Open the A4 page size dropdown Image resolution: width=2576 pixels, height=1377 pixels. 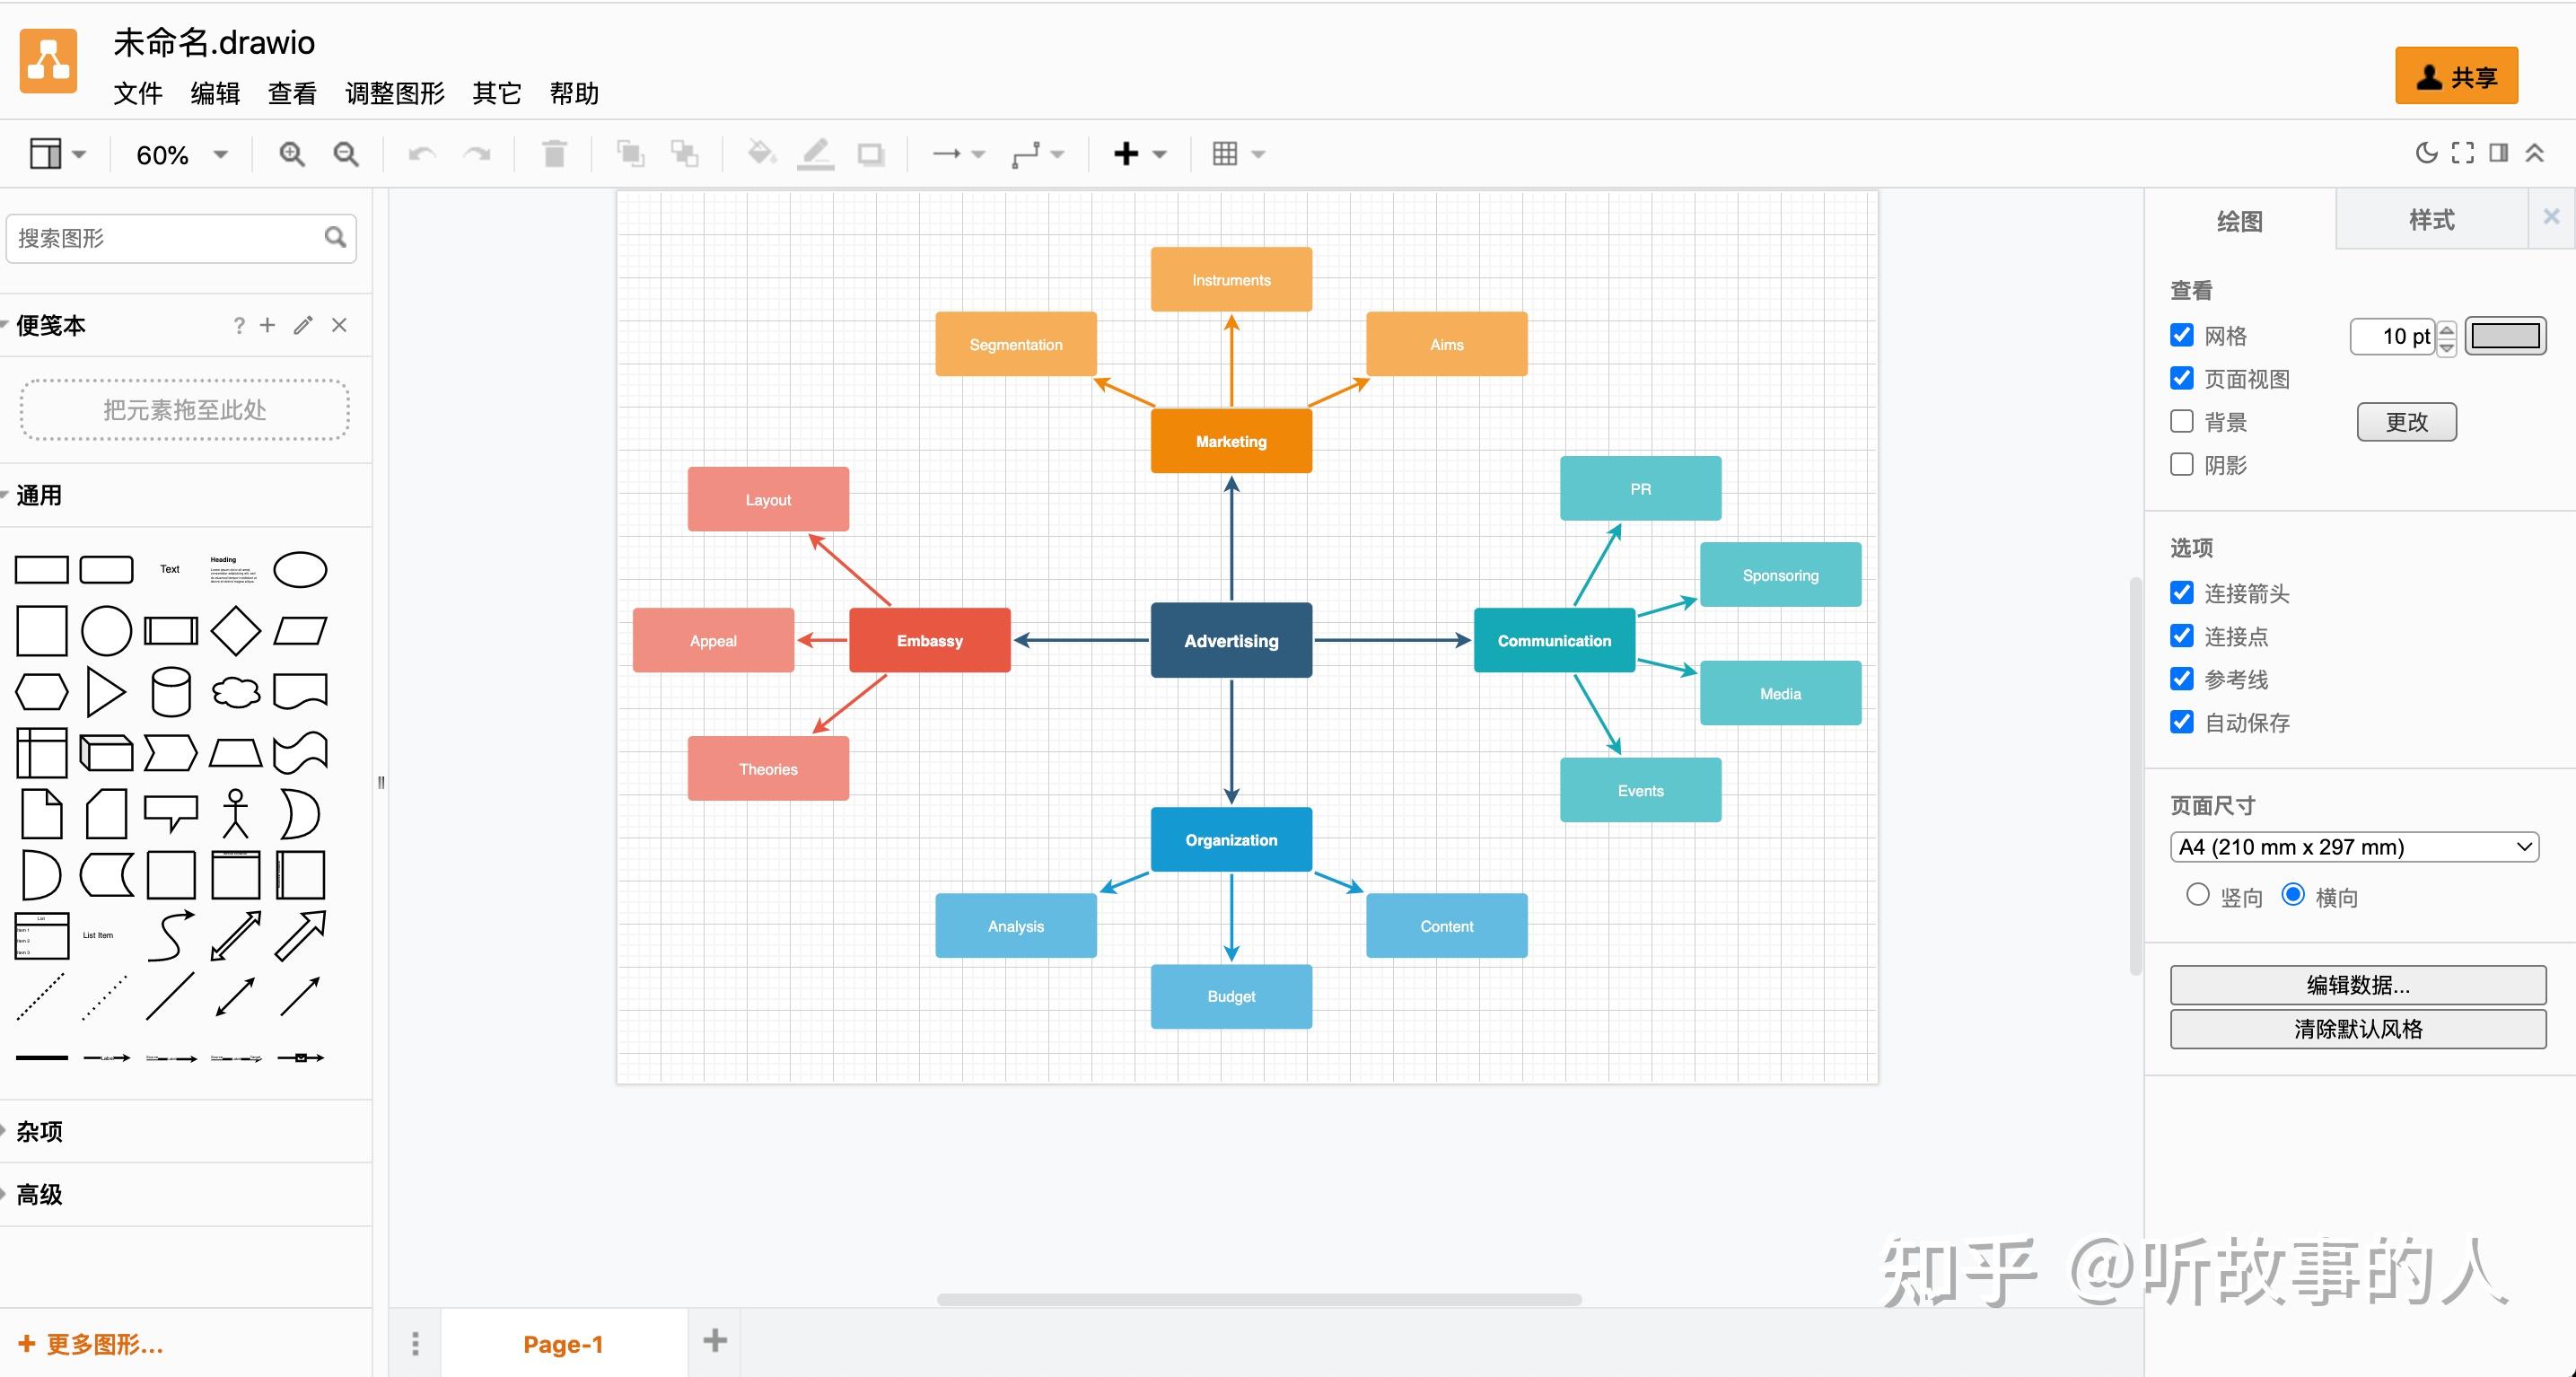(x=2354, y=847)
